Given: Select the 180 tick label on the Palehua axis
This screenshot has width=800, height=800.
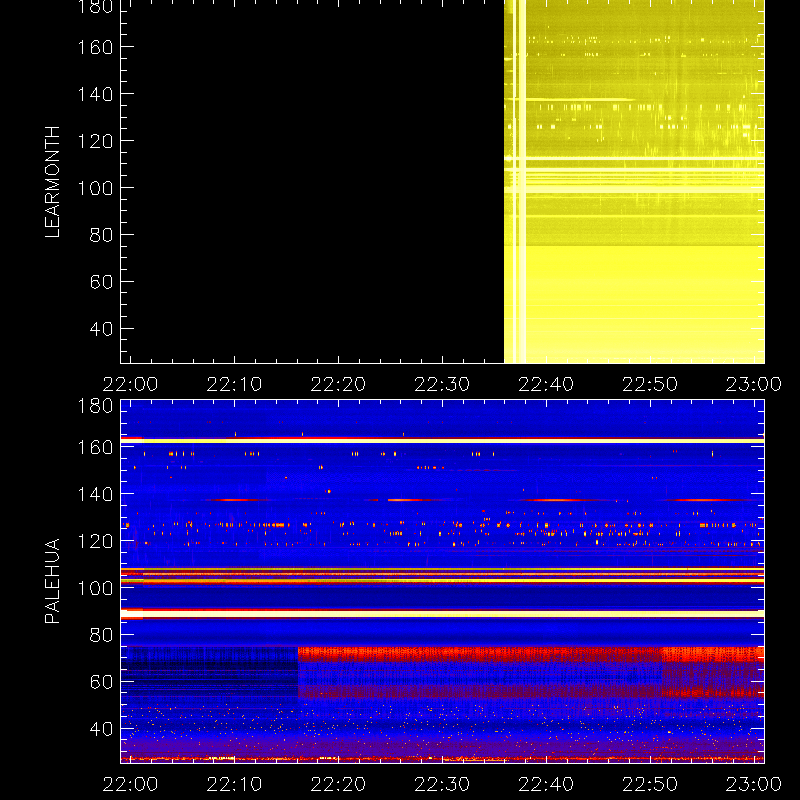Looking at the screenshot, I should point(95,406).
